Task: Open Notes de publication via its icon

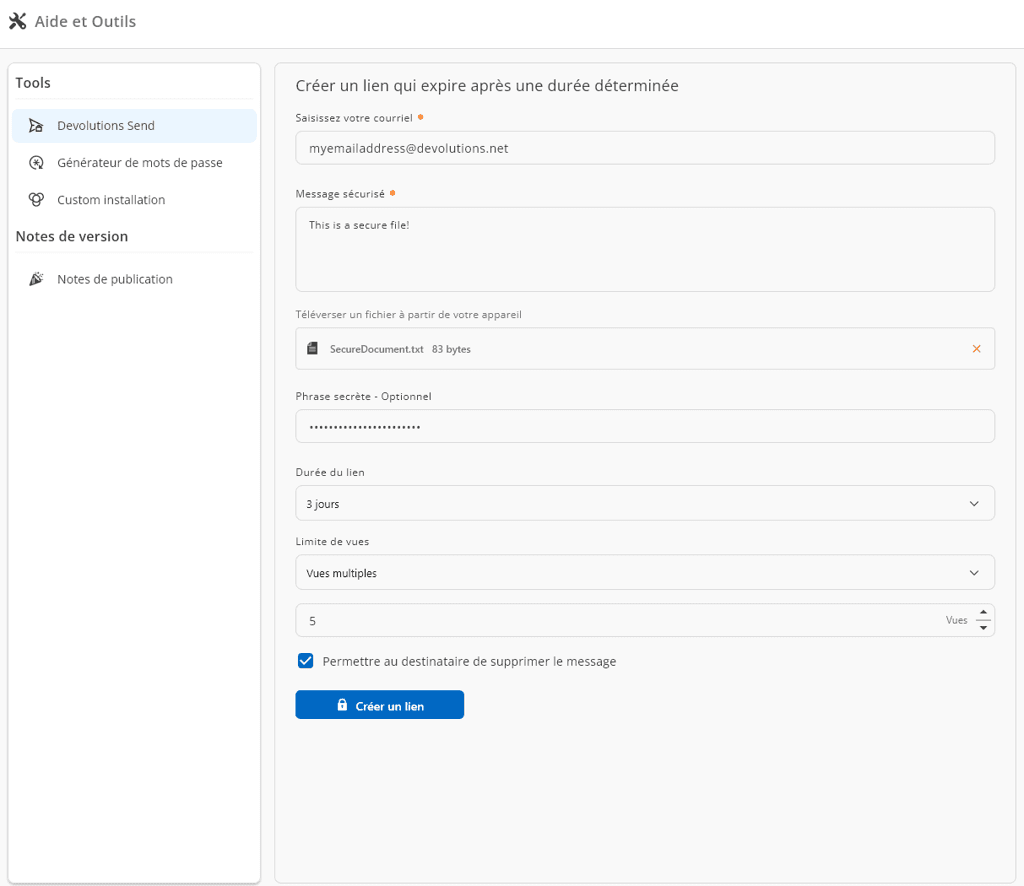Action: pyautogui.click(x=36, y=279)
